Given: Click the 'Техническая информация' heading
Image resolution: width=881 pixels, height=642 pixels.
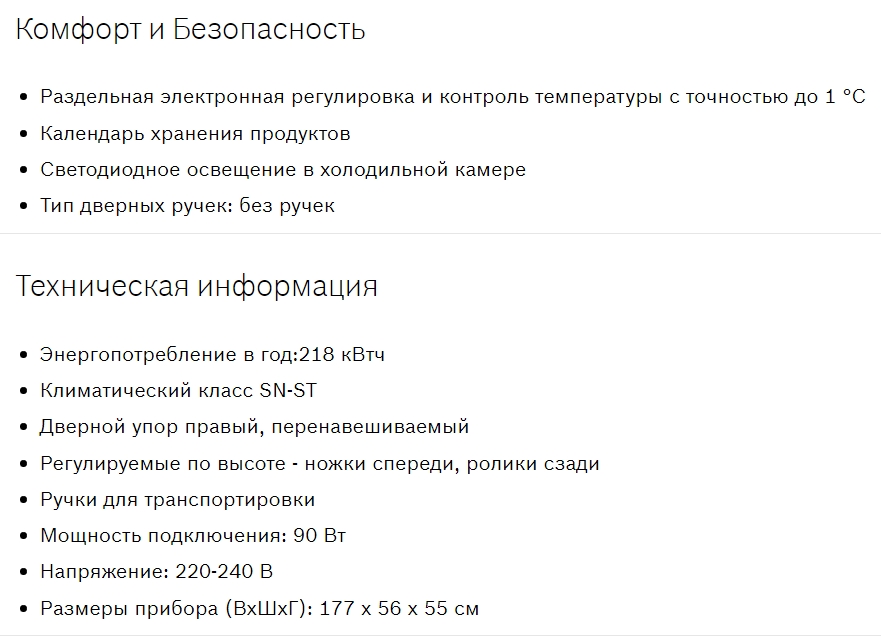Looking at the screenshot, I should point(196,286).
